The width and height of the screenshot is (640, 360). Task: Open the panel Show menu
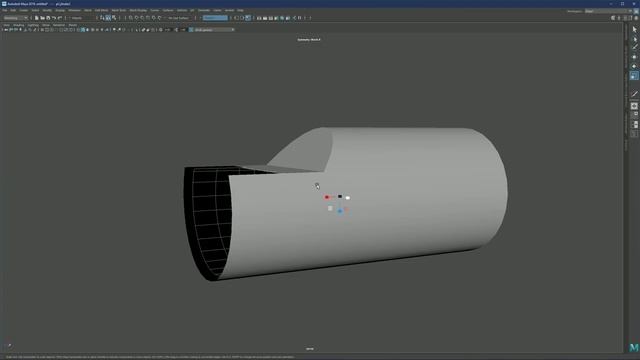tap(46, 25)
